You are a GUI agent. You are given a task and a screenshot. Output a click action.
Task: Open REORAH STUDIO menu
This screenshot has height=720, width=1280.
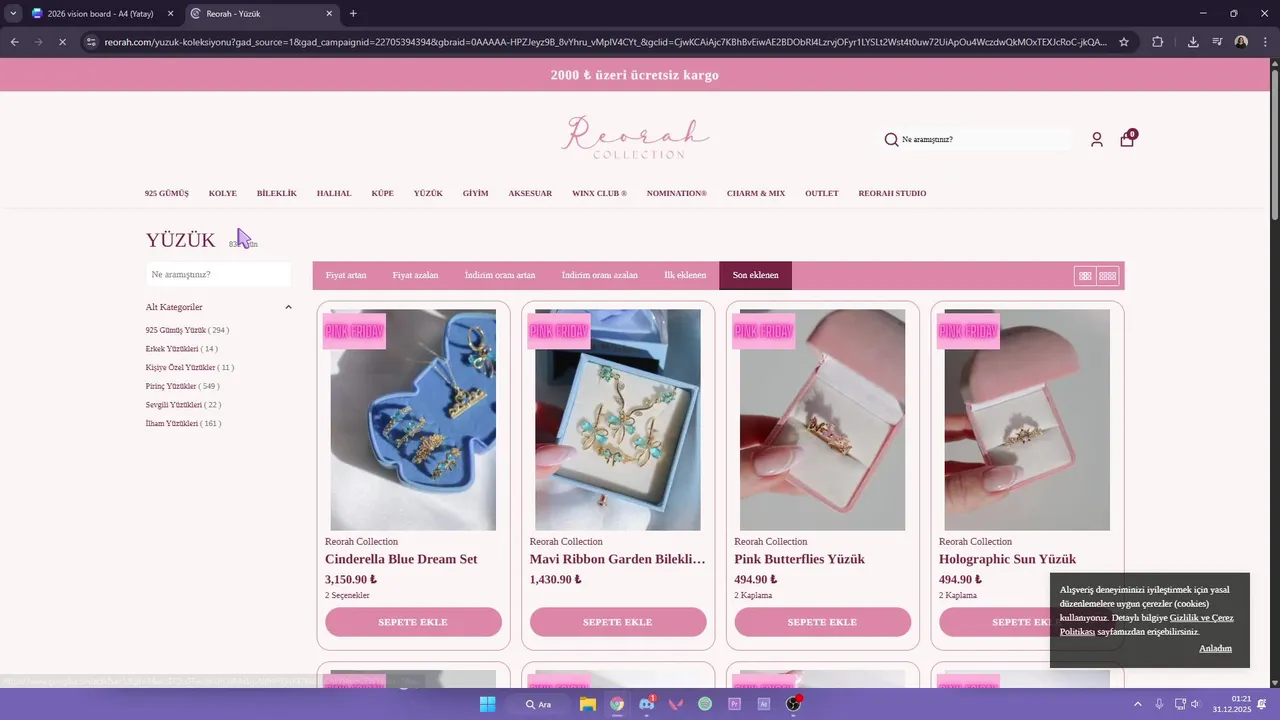tap(892, 193)
